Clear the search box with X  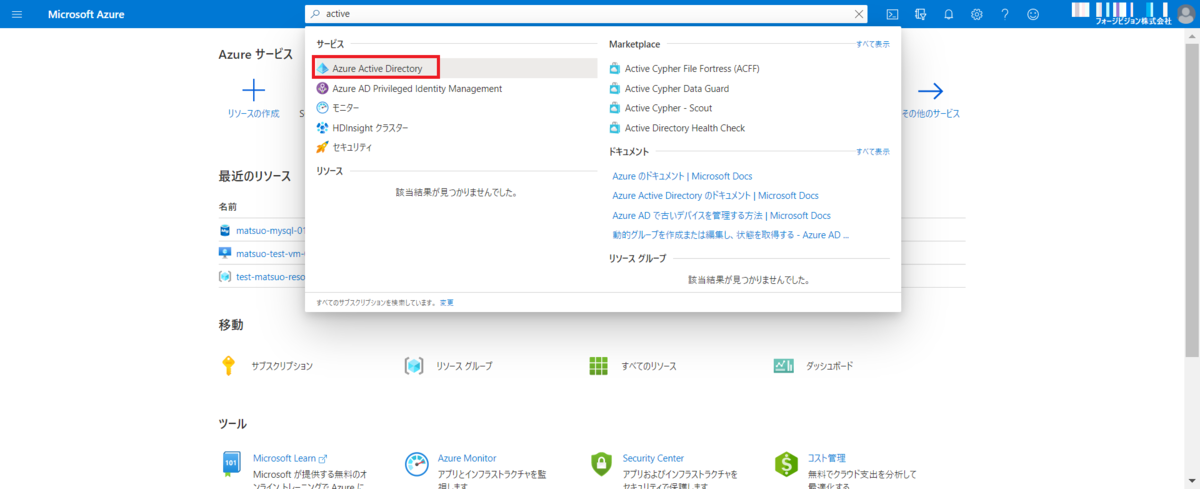pyautogui.click(x=859, y=14)
